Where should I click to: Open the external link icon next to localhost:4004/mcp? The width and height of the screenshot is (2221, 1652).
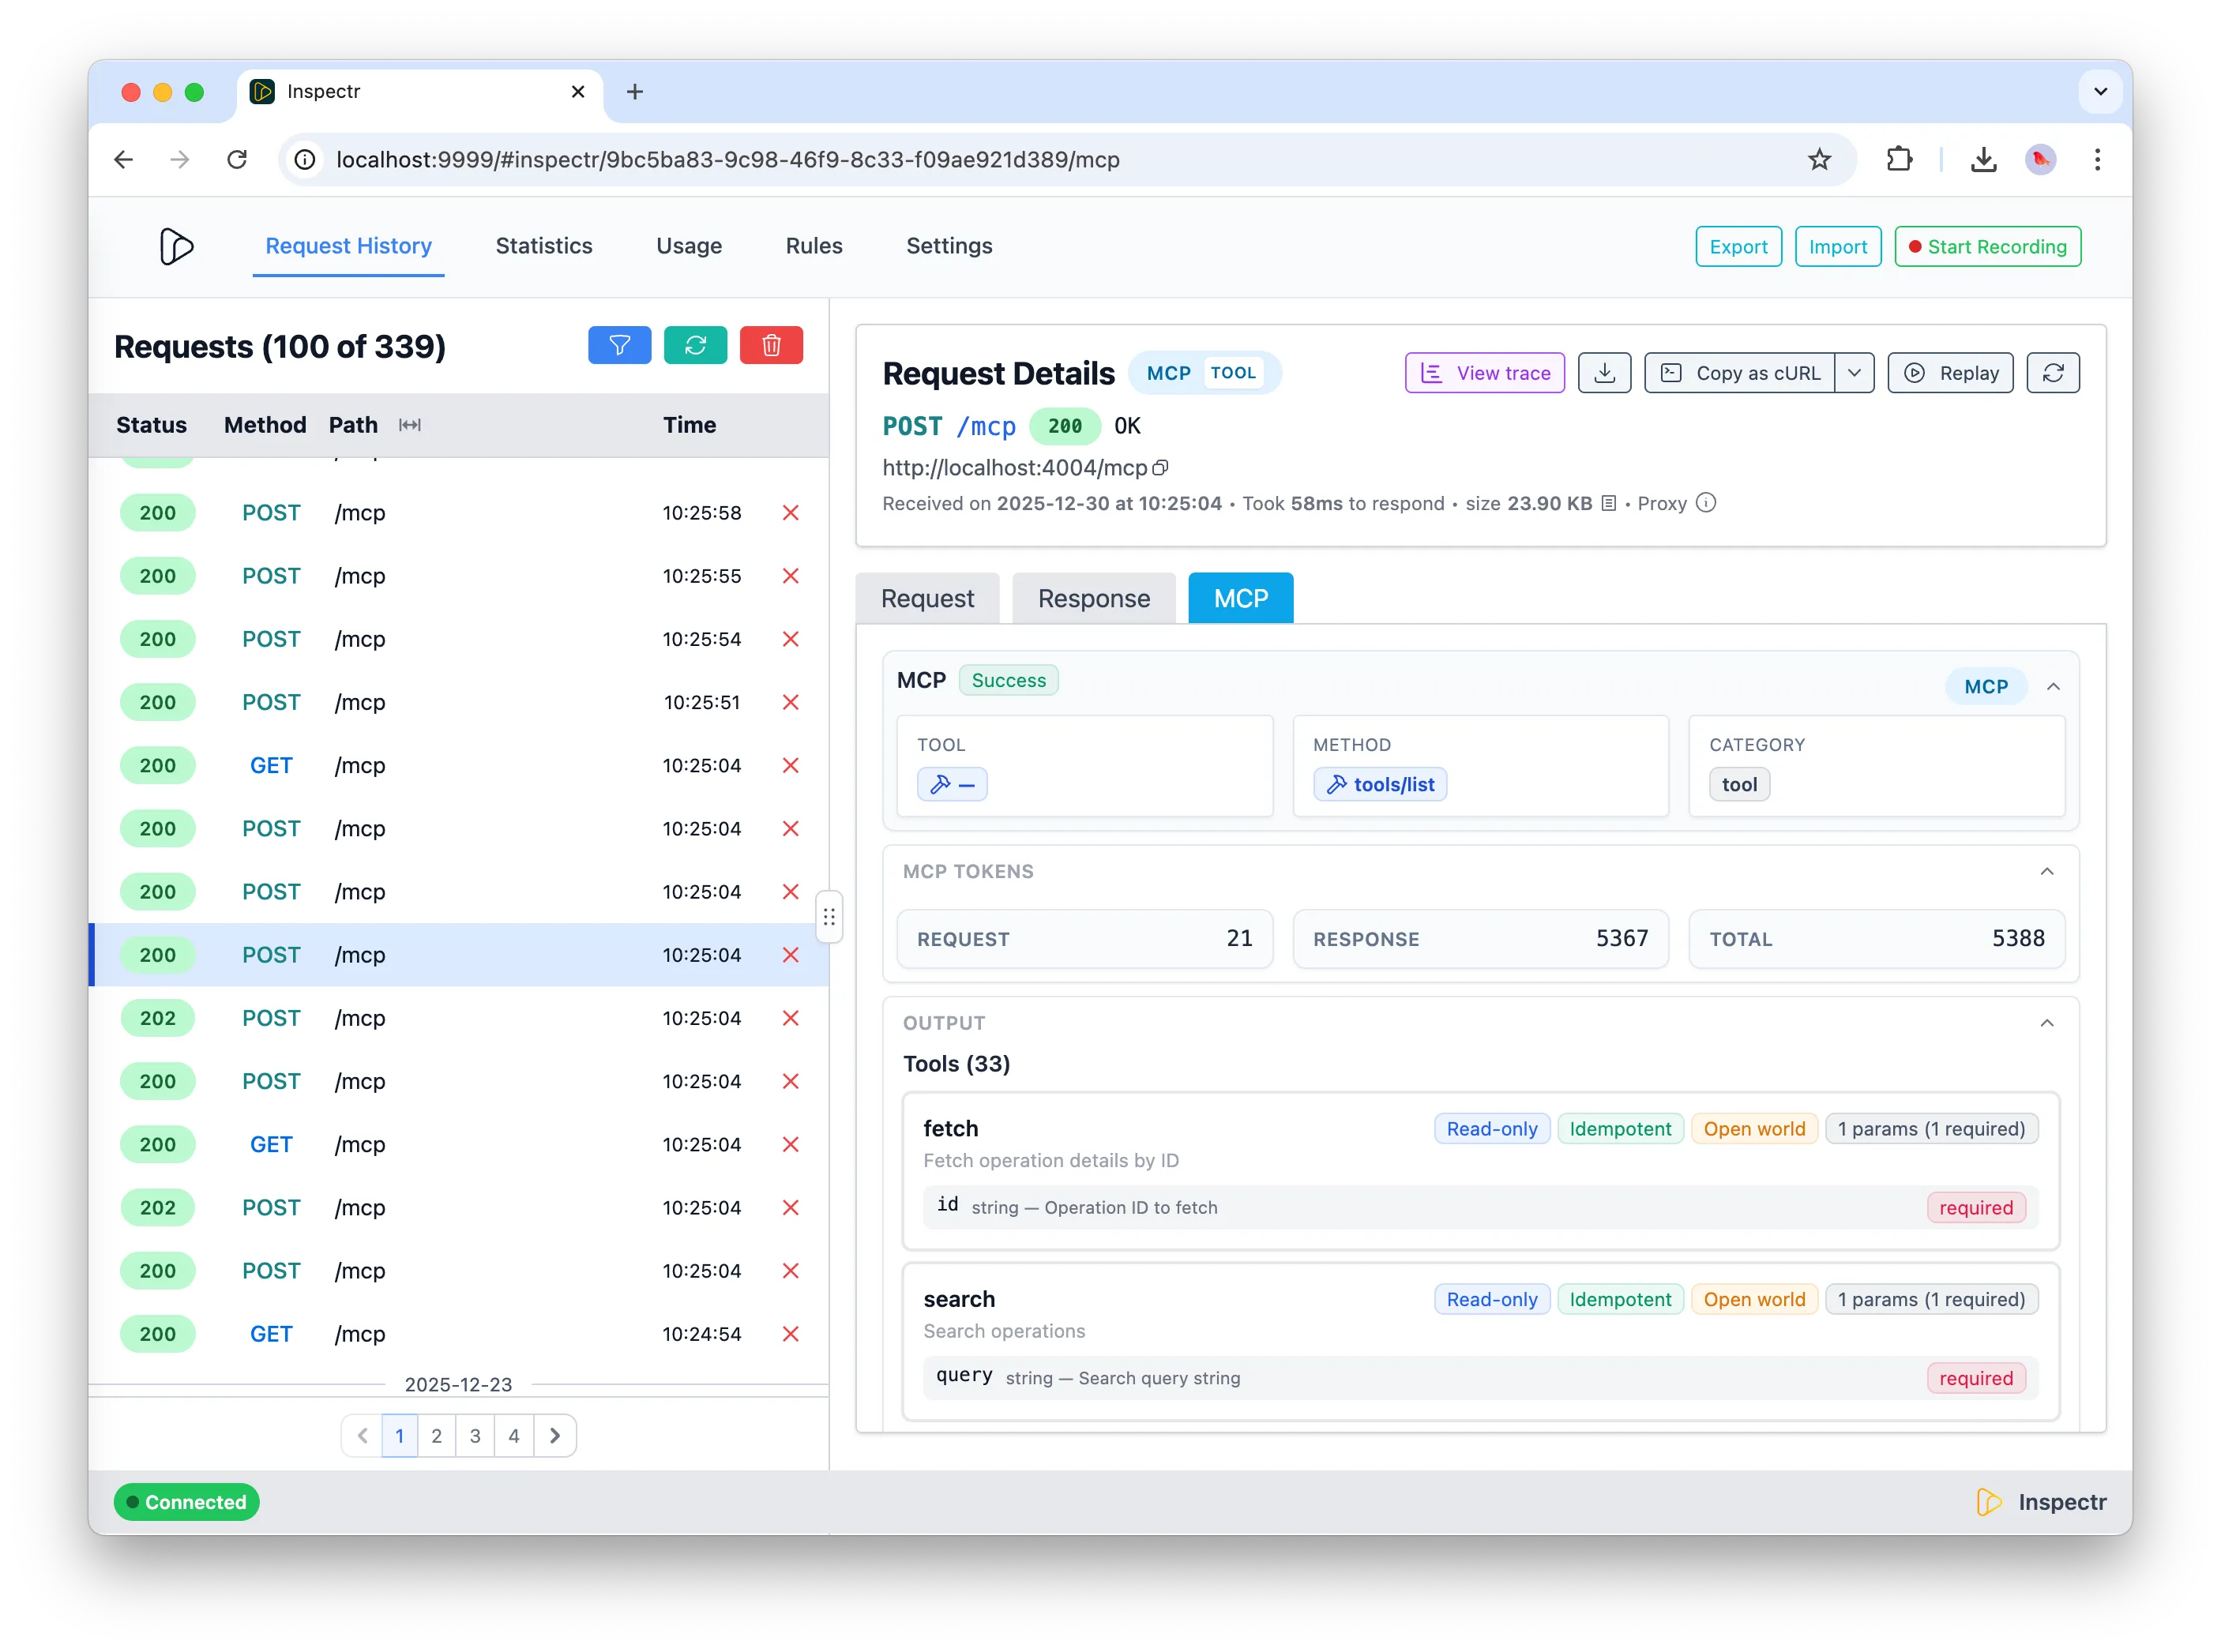1161,467
